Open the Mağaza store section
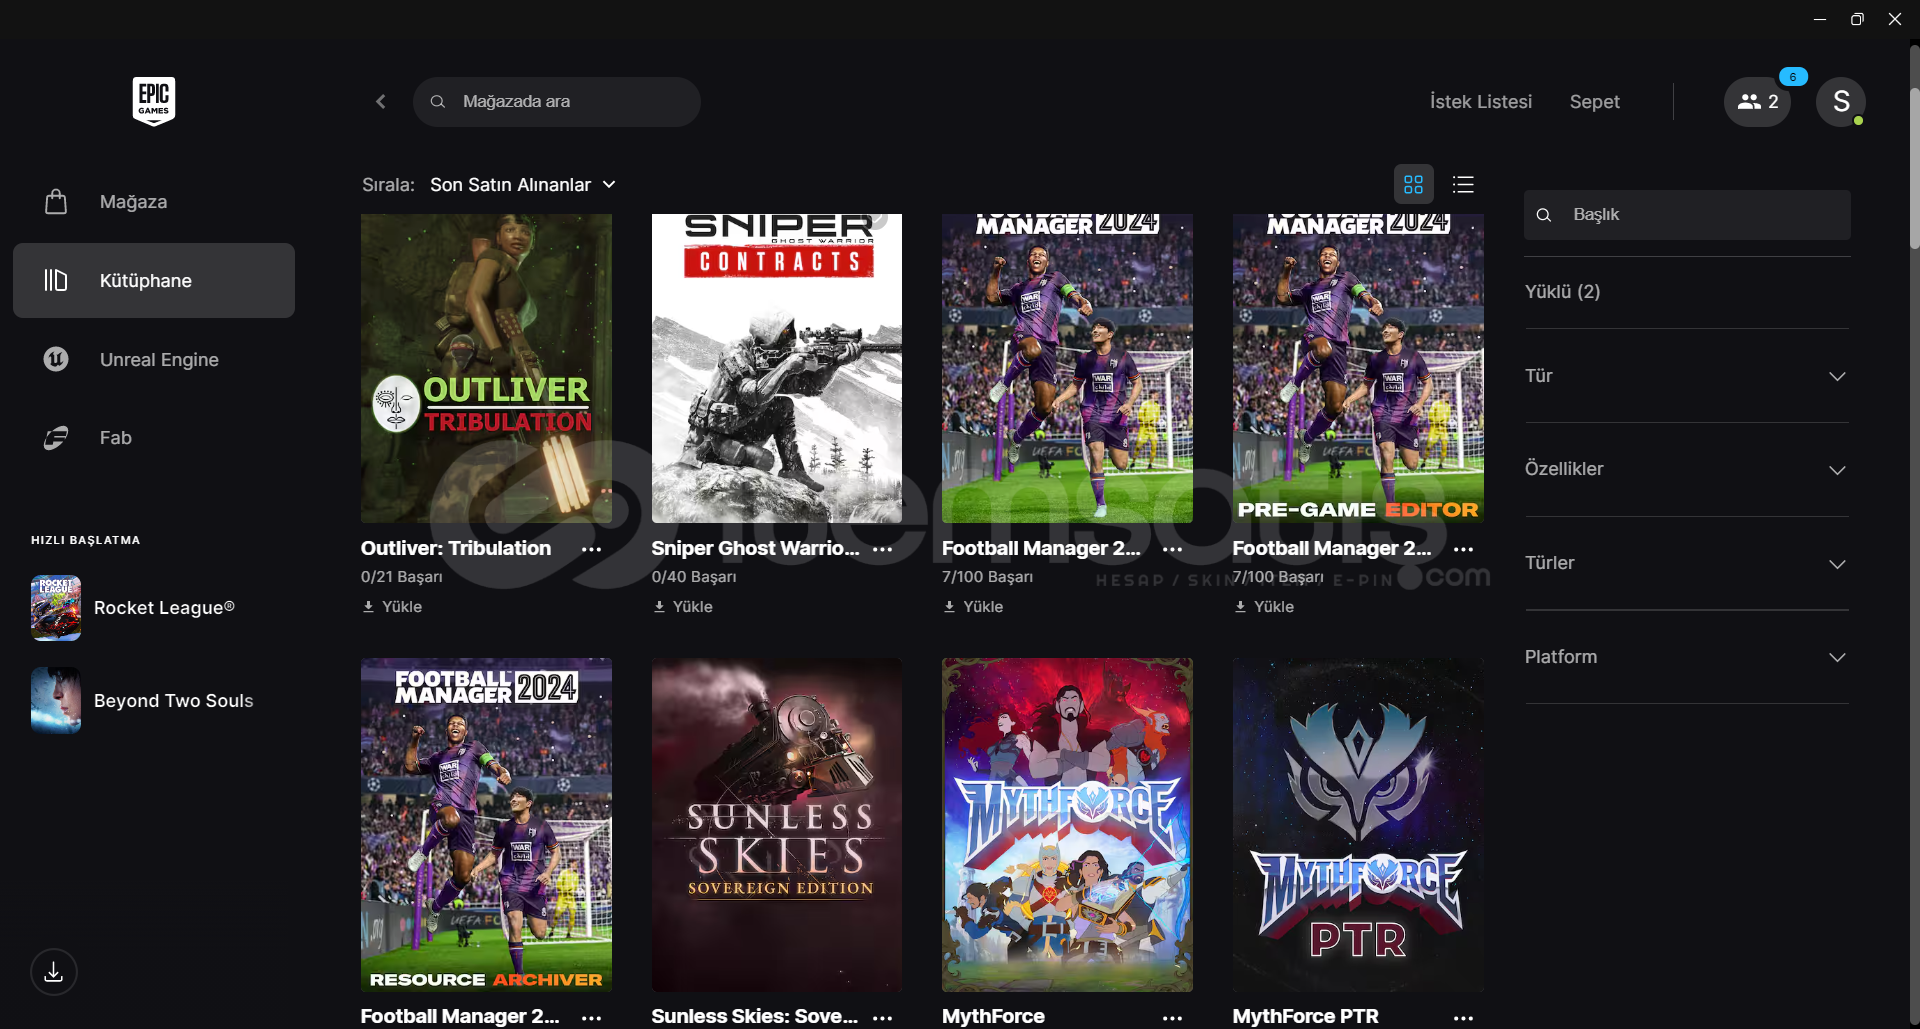The image size is (1920, 1029). pos(154,202)
